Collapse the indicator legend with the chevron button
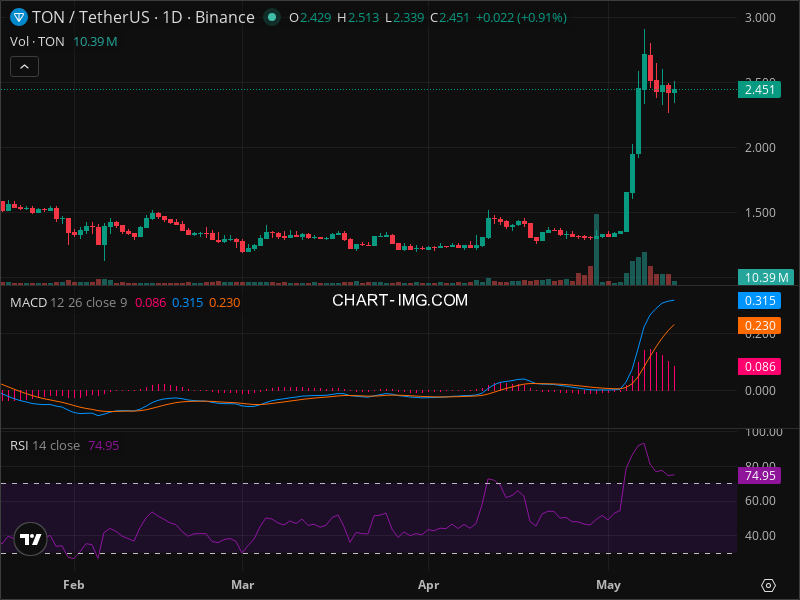Screen dimensions: 800x600 [24, 67]
